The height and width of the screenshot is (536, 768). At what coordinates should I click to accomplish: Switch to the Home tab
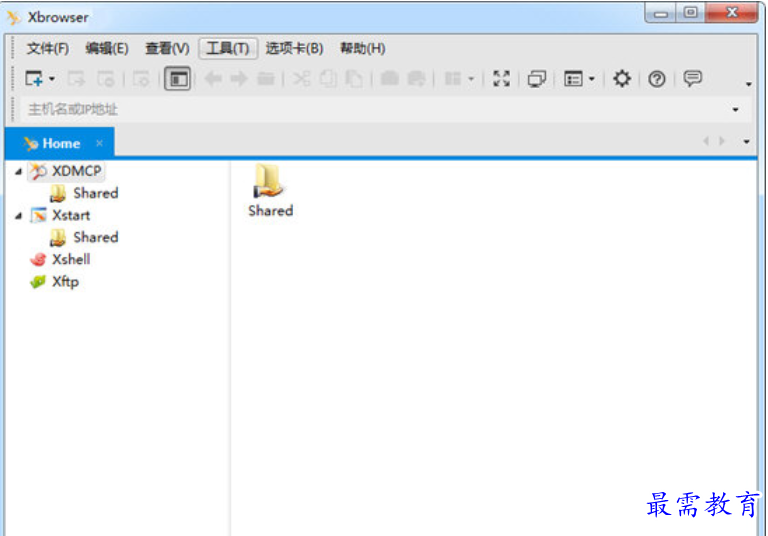pyautogui.click(x=61, y=143)
